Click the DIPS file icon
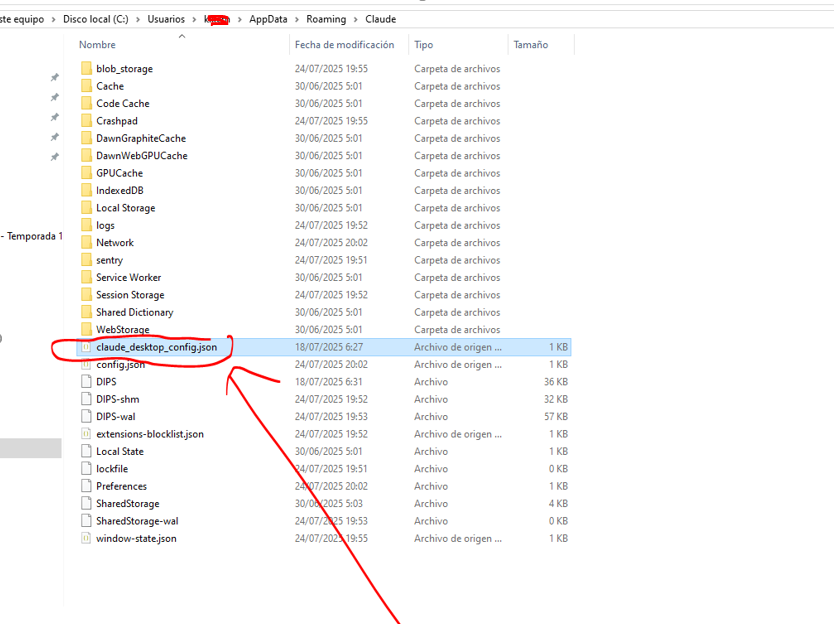 (x=86, y=382)
